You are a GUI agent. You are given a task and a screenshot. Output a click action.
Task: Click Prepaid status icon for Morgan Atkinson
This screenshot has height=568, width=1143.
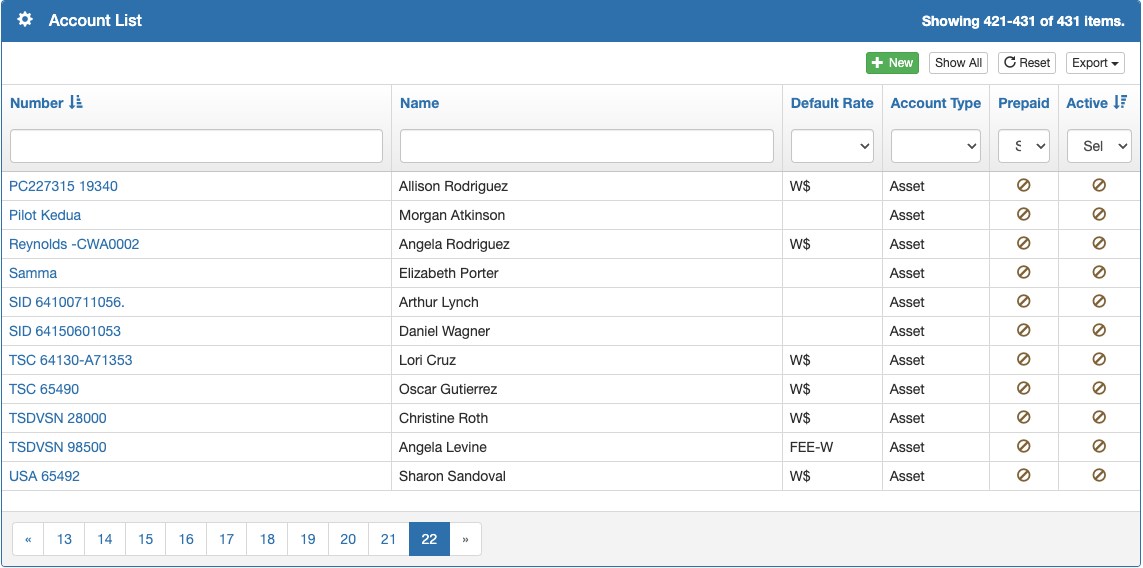point(1023,214)
